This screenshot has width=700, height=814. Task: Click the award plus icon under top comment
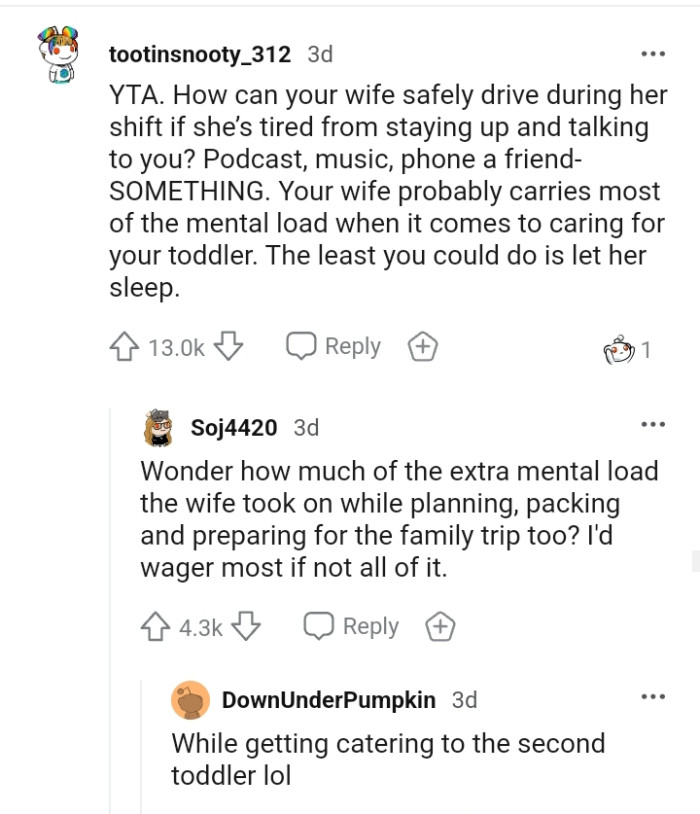[x=423, y=346]
